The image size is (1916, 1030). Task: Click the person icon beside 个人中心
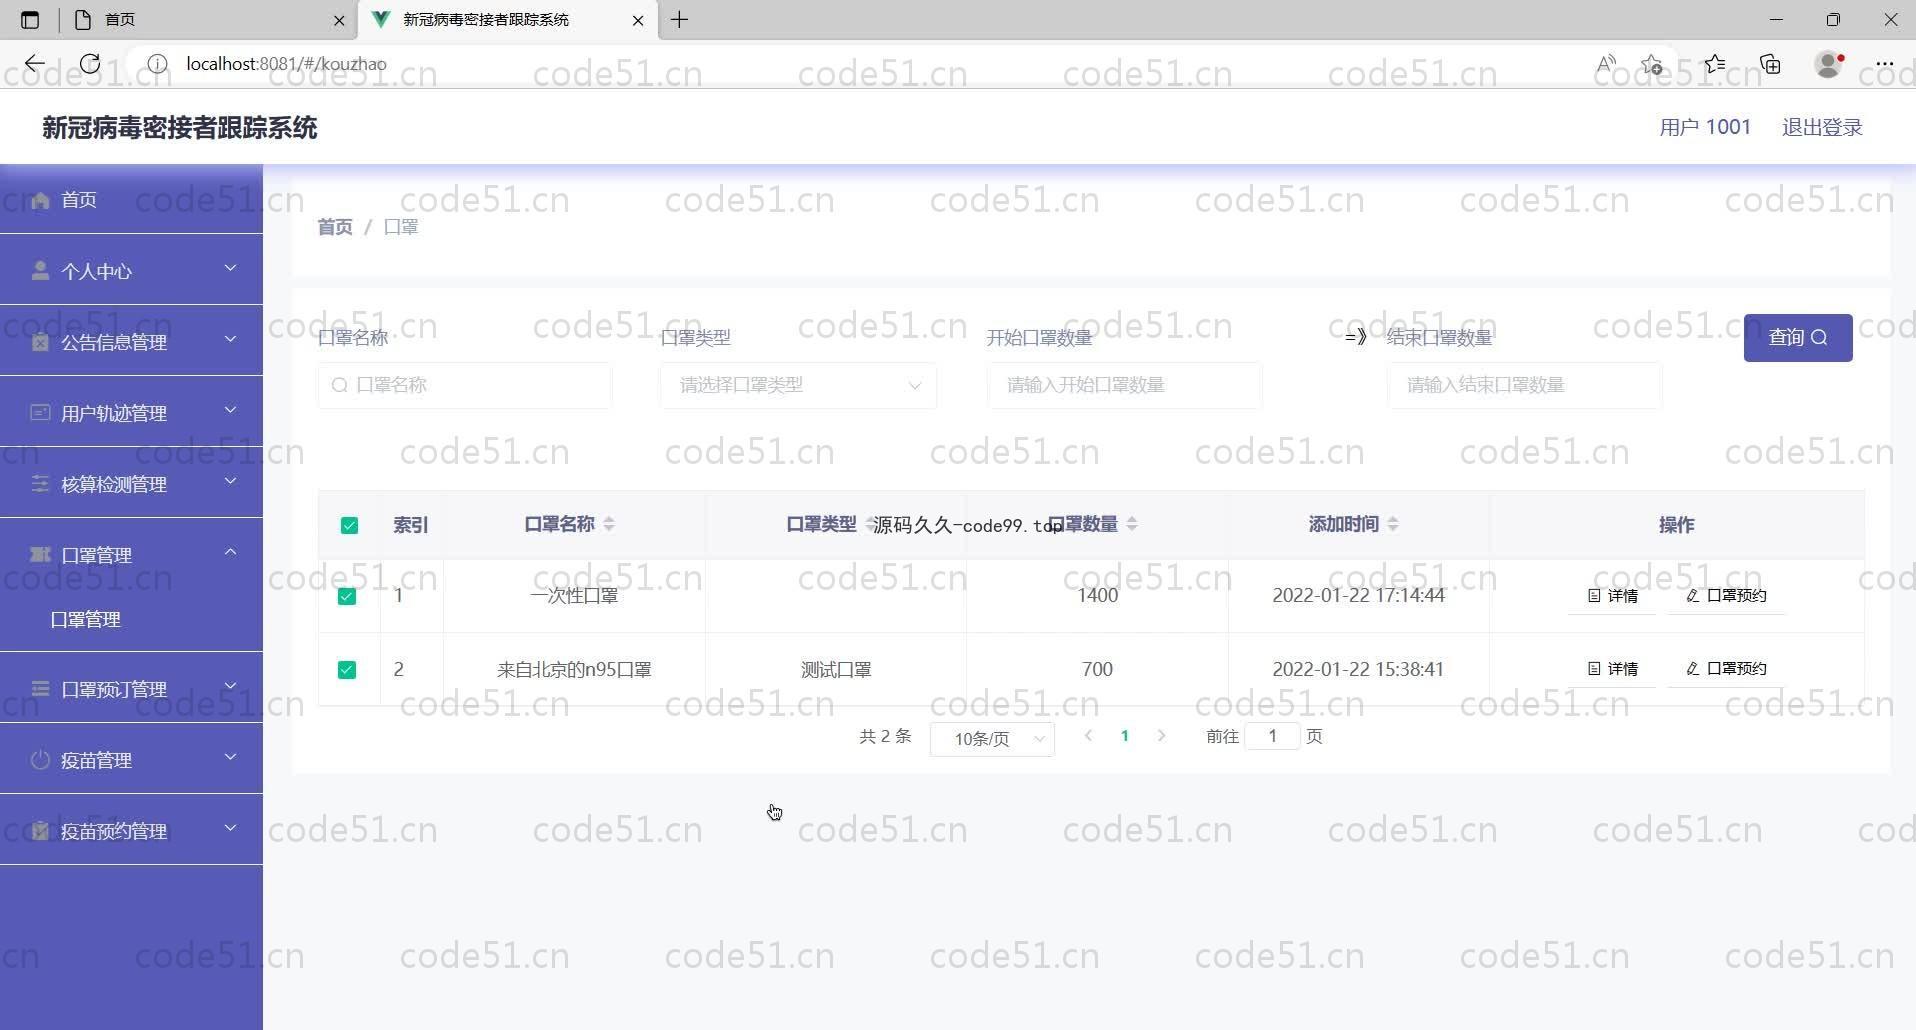[40, 271]
